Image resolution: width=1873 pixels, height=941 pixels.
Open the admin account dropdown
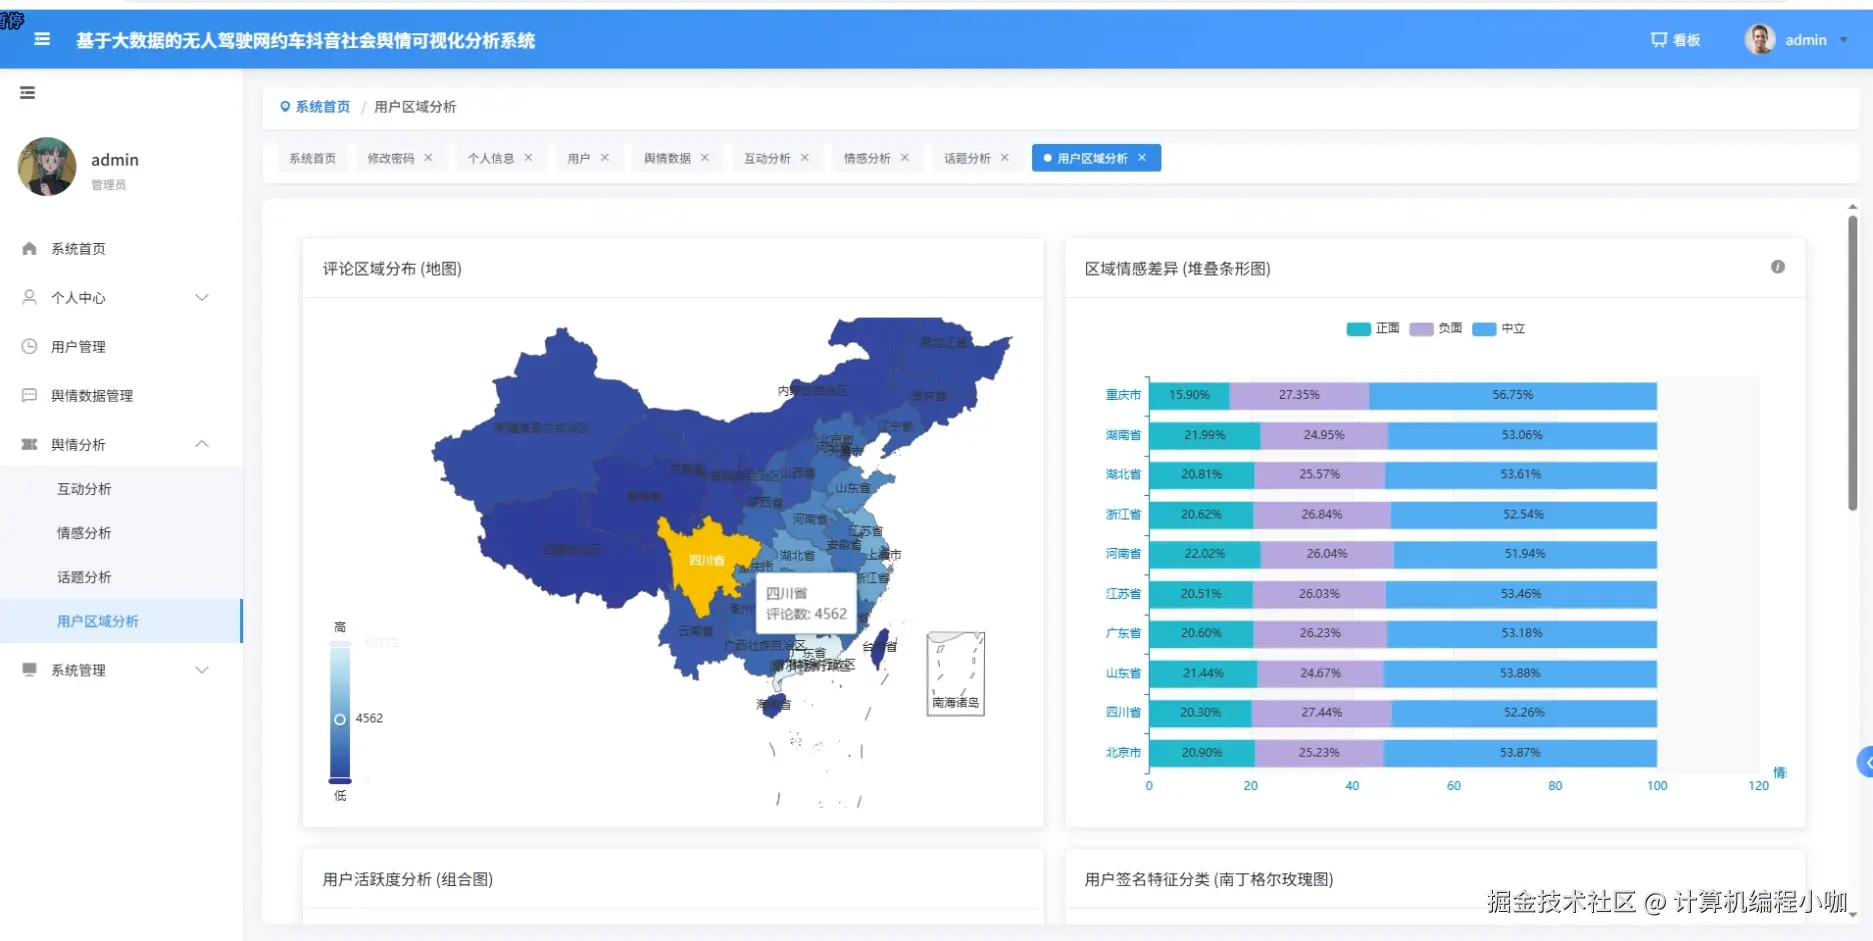1806,40
